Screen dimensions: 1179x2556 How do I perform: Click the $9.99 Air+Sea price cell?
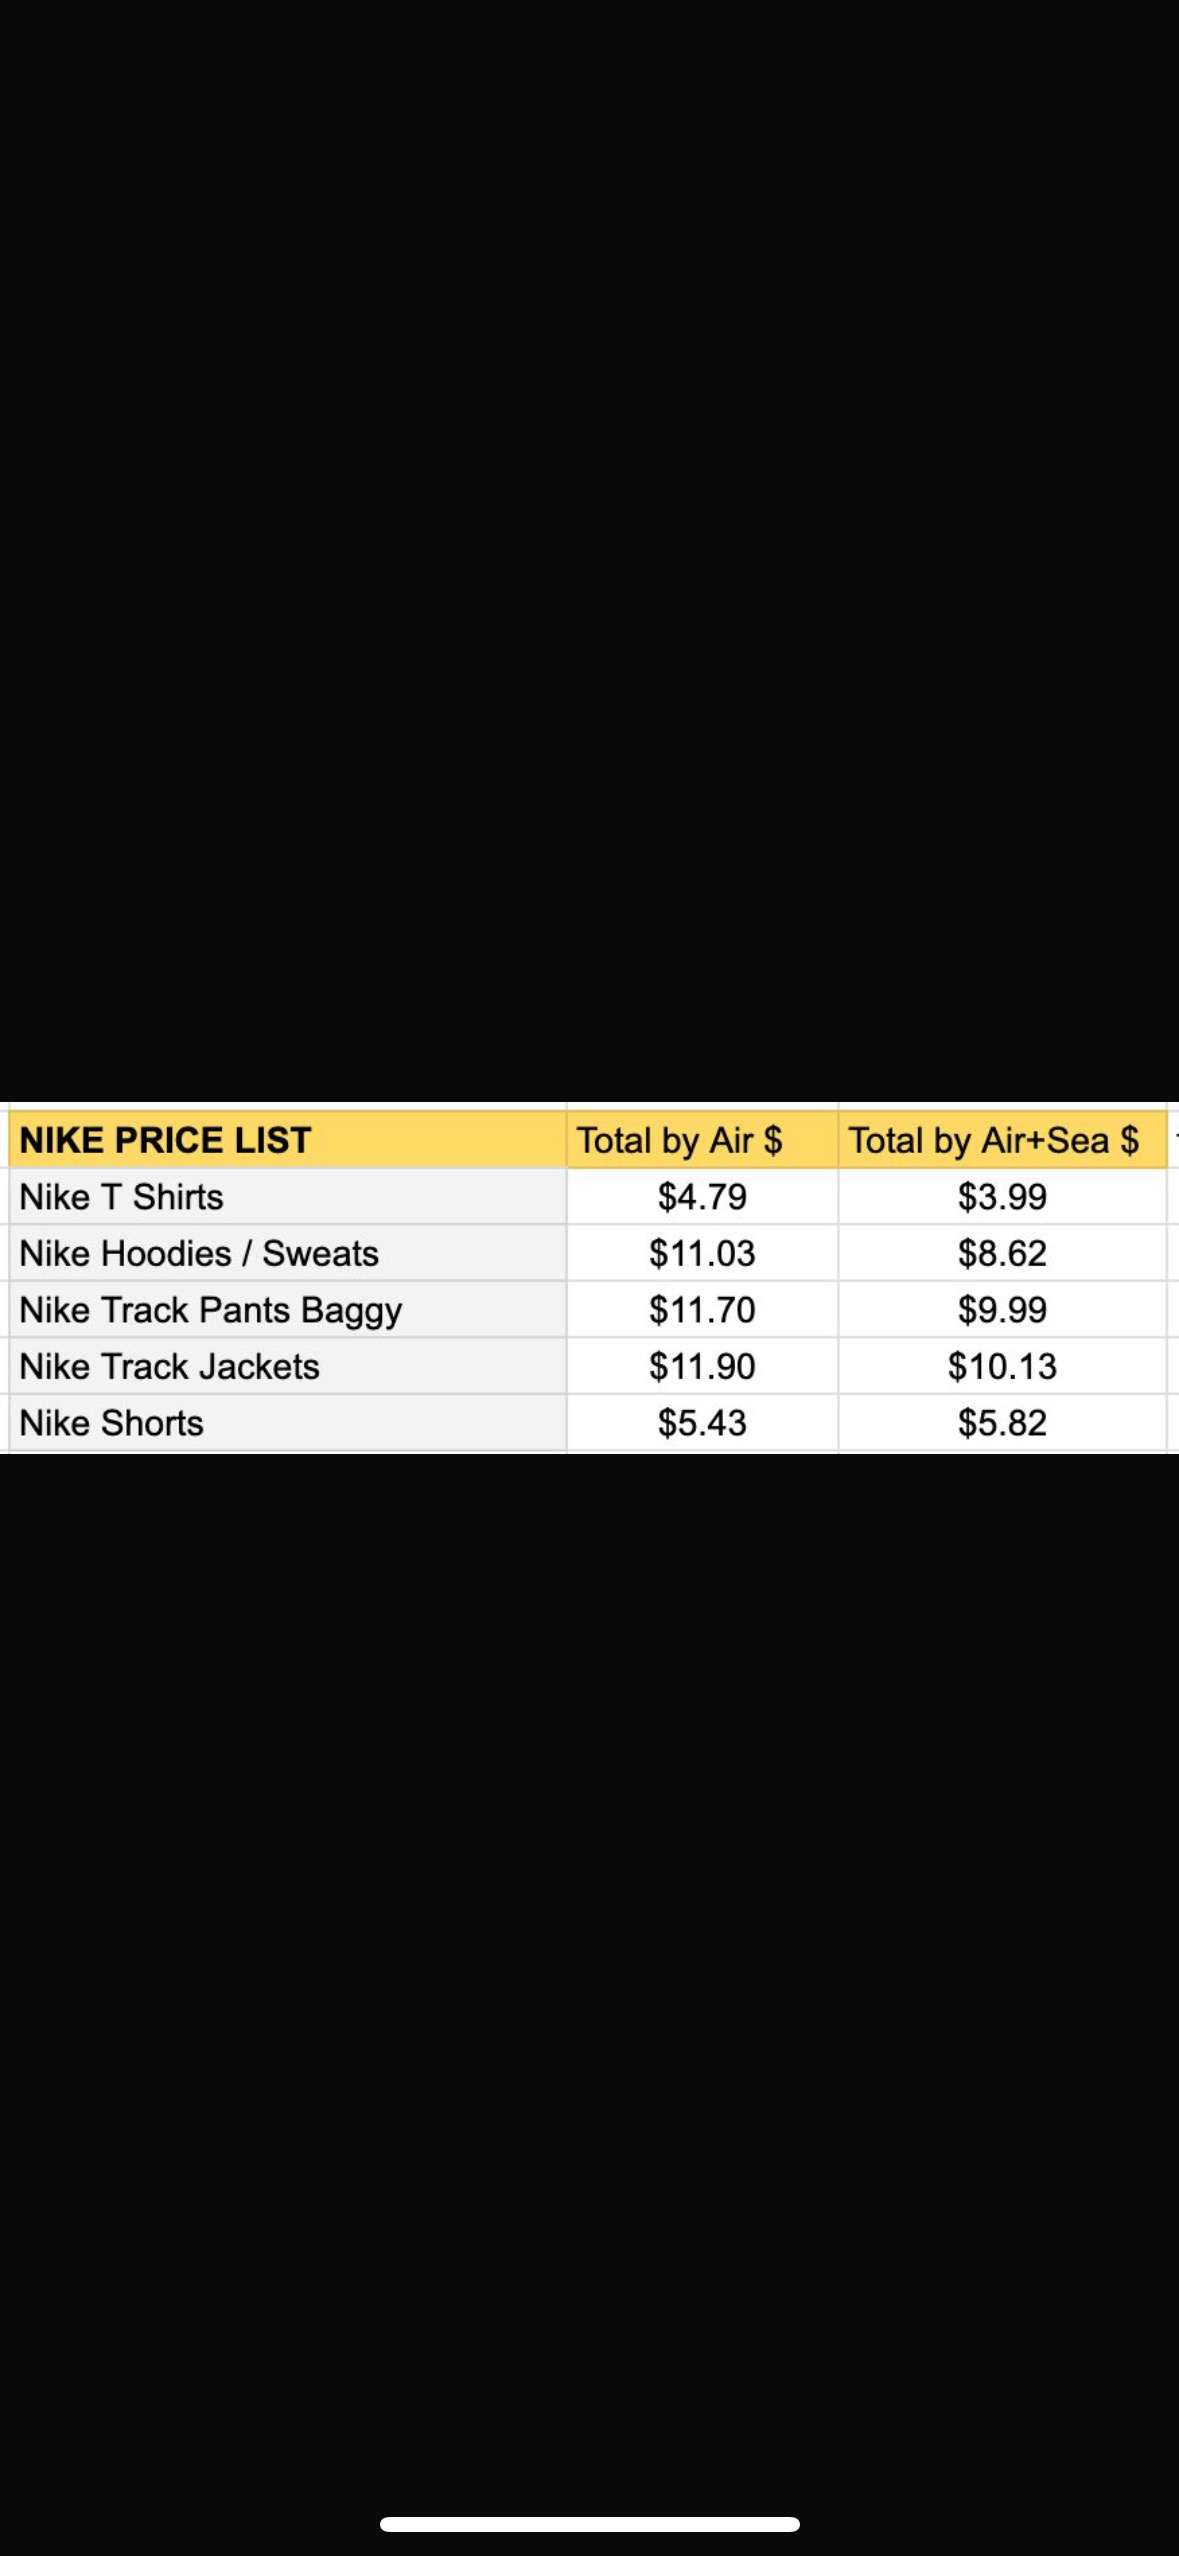coord(1002,1310)
